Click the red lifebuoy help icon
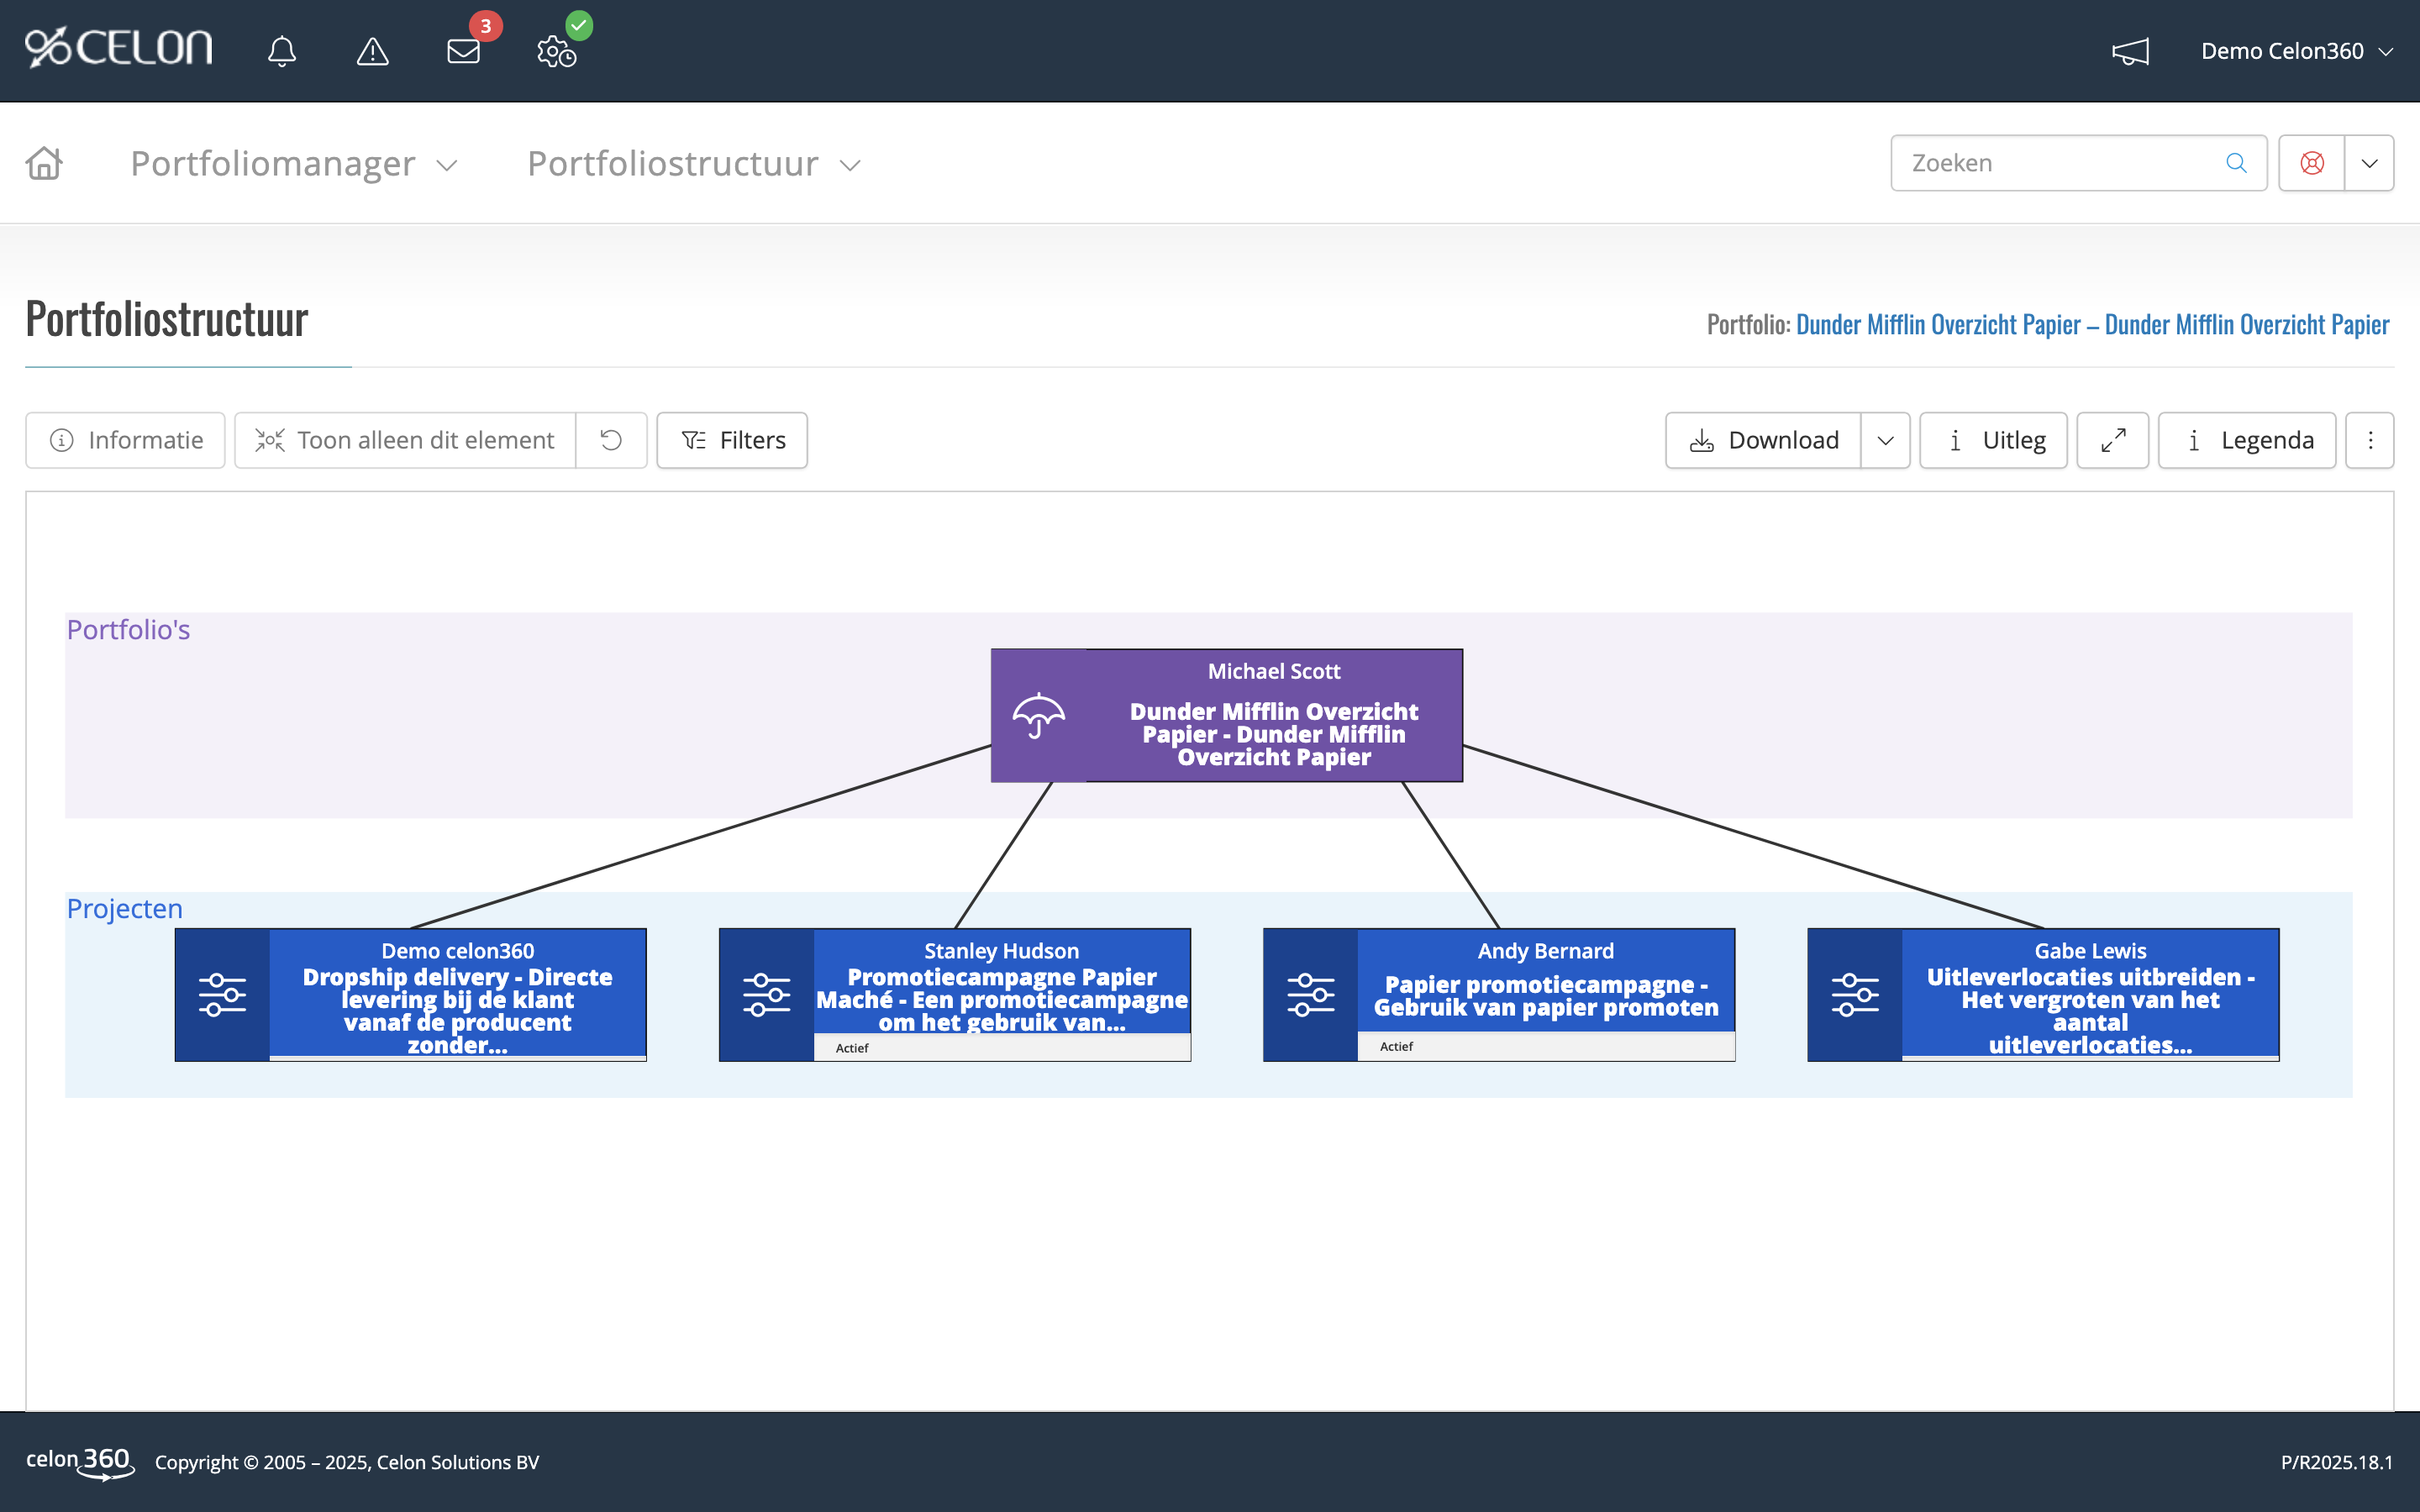The image size is (2420, 1512). (2311, 163)
